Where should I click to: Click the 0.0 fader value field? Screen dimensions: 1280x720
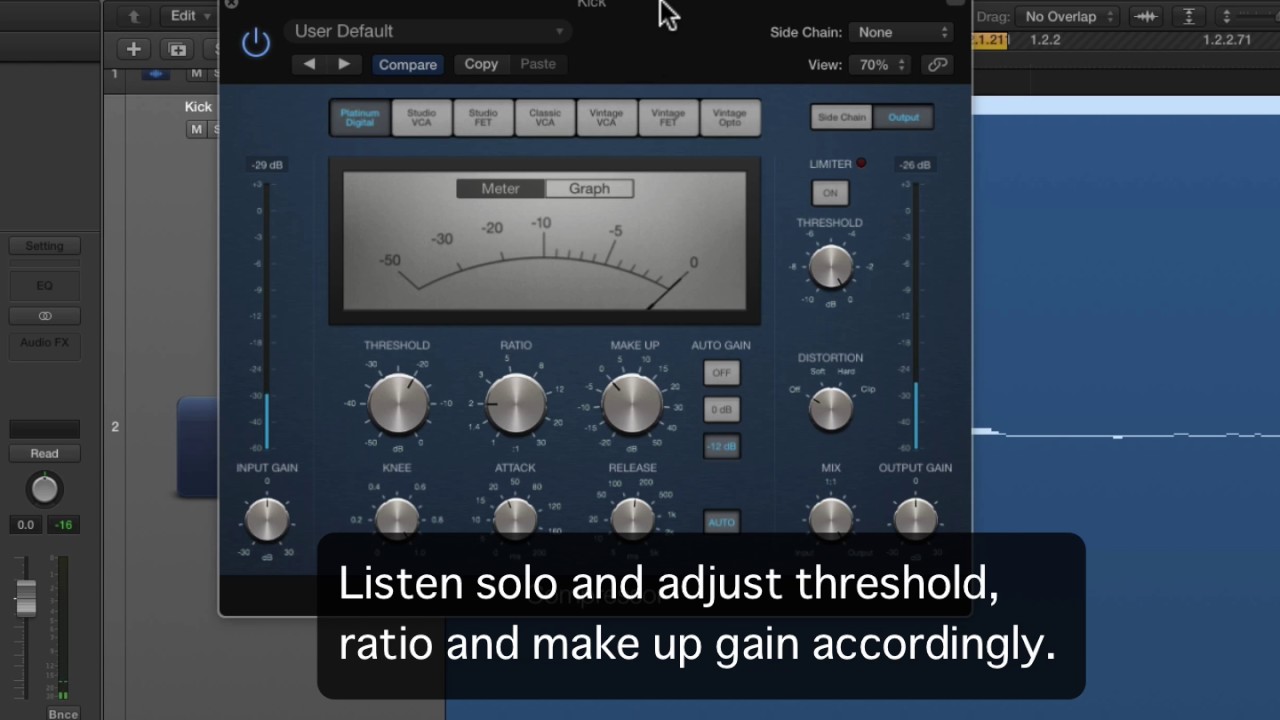25,525
